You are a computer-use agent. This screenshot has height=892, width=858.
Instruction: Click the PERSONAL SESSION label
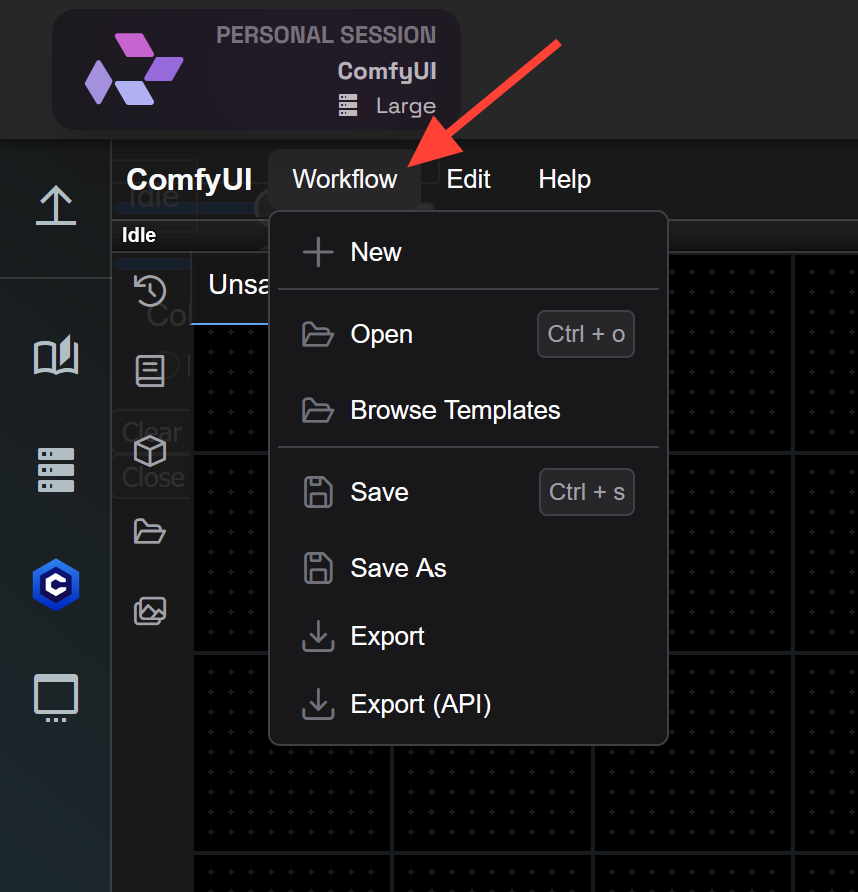tap(326, 35)
